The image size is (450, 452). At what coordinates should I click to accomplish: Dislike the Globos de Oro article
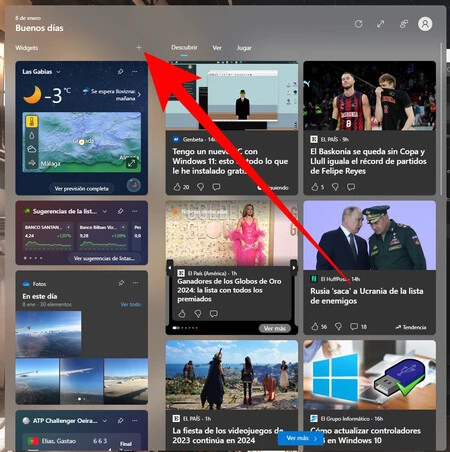198,314
